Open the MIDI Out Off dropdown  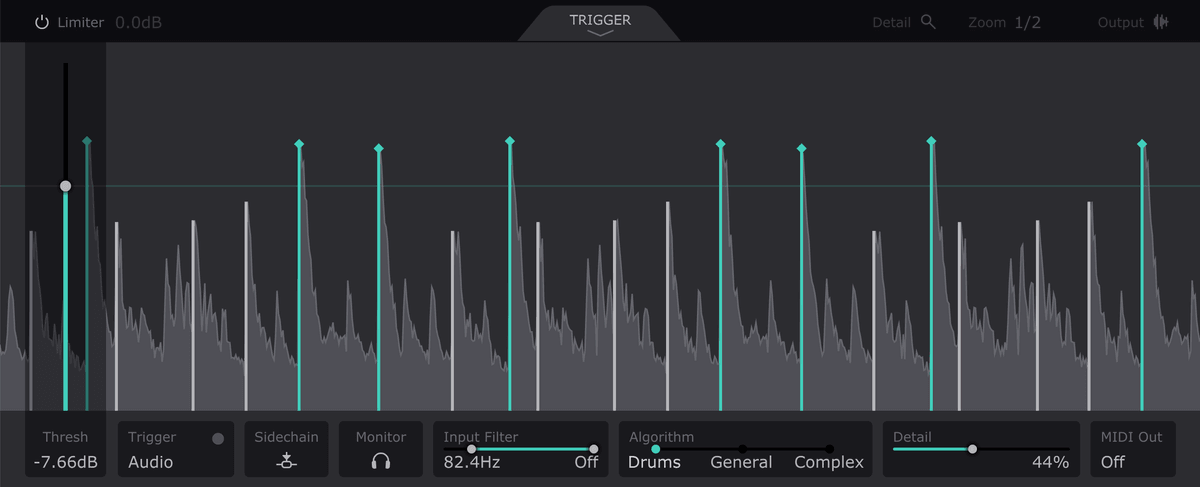1113,462
